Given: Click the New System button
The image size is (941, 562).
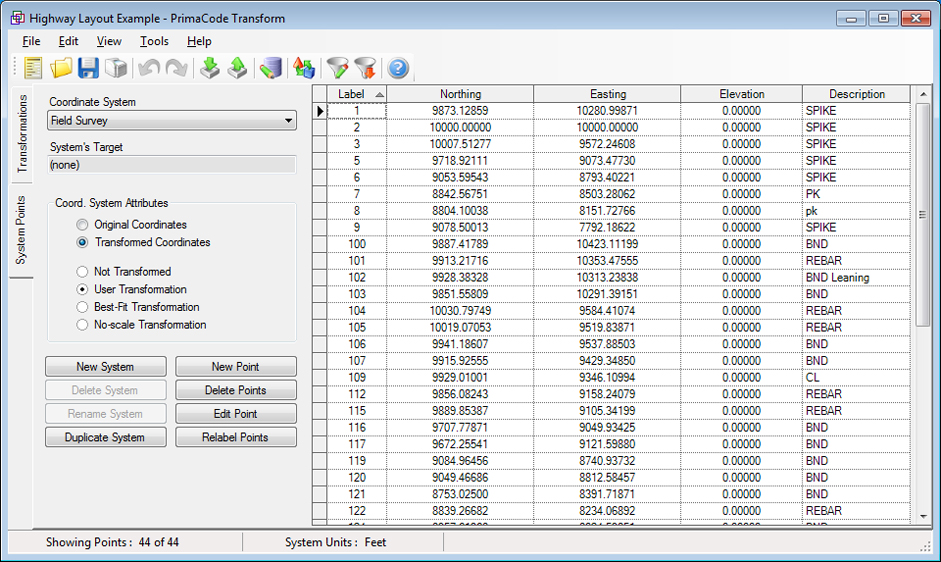Looking at the screenshot, I should click(x=106, y=366).
